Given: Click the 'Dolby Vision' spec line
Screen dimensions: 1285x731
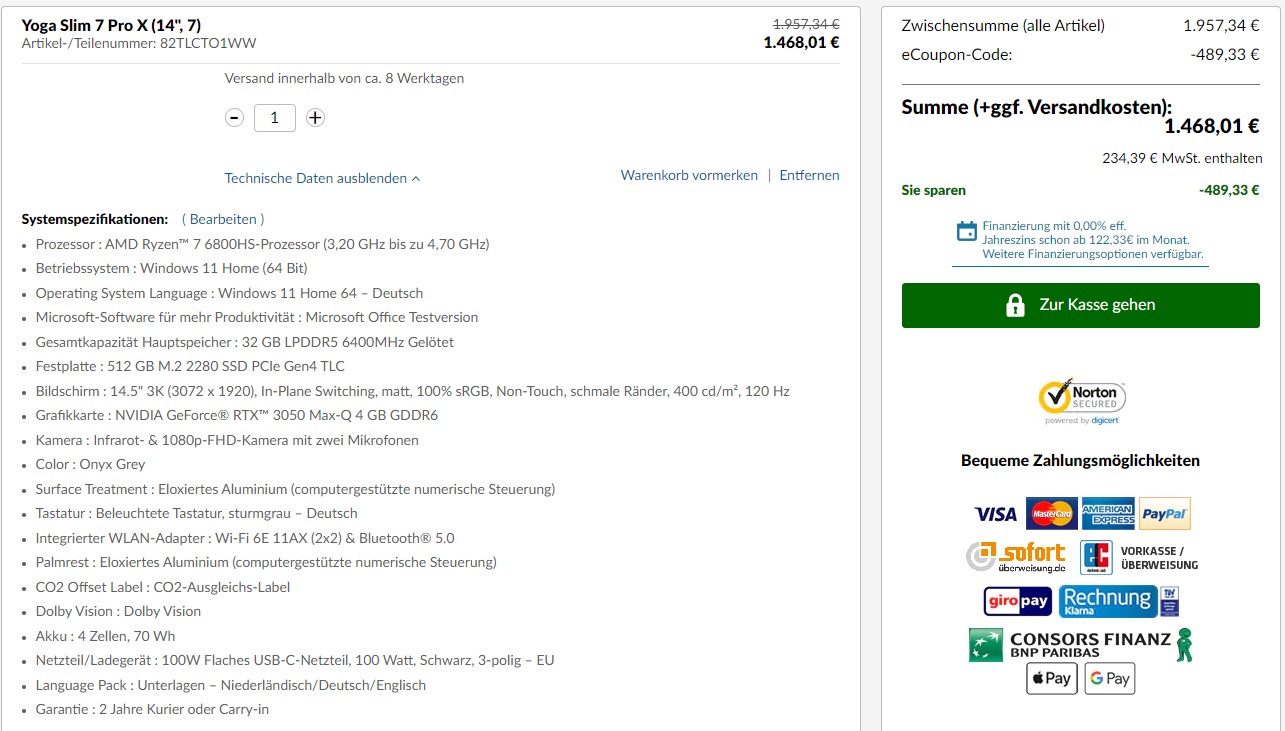Looking at the screenshot, I should pyautogui.click(x=118, y=611).
